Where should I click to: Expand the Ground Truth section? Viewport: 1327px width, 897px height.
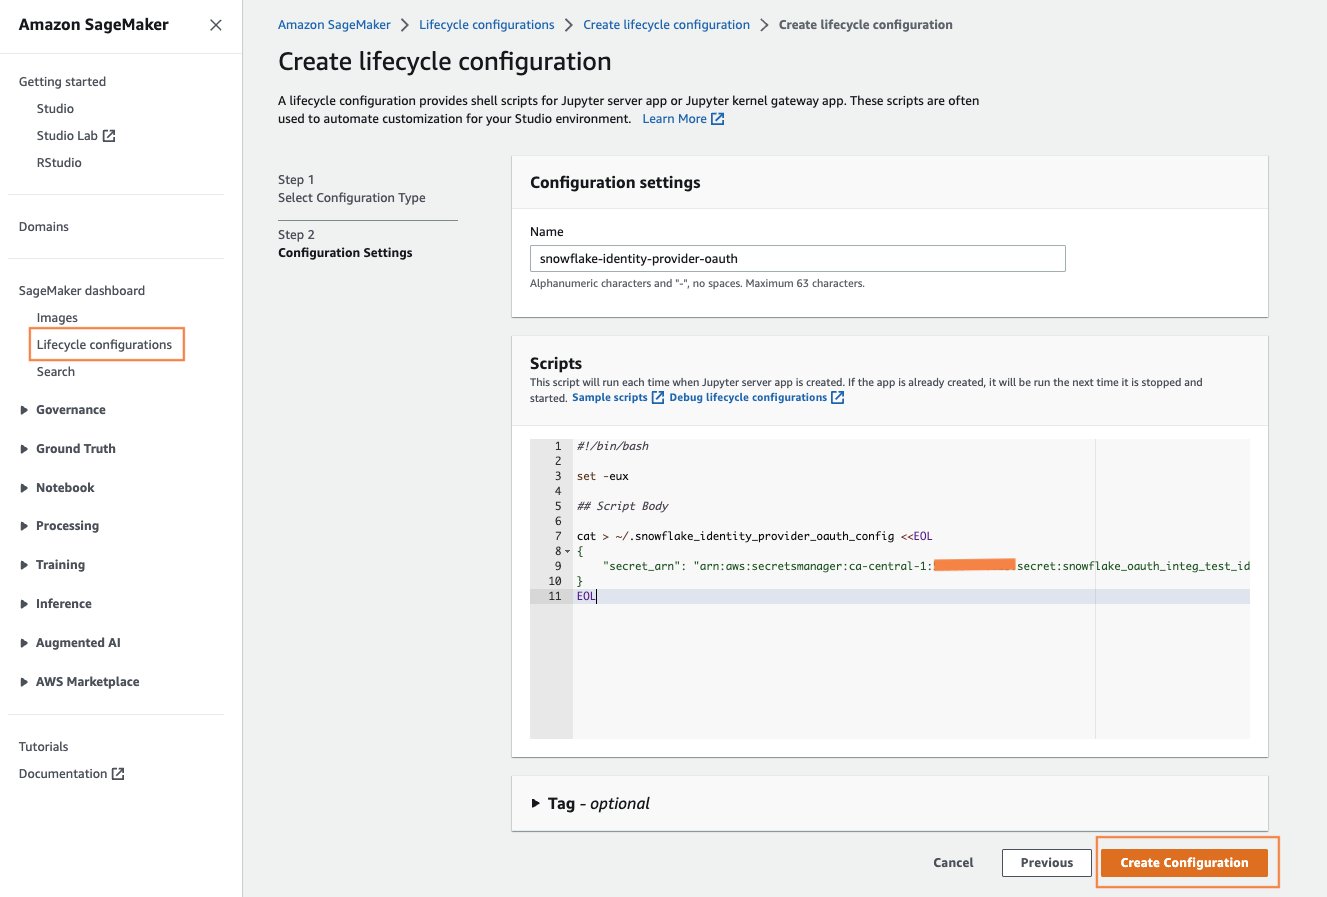(x=24, y=449)
